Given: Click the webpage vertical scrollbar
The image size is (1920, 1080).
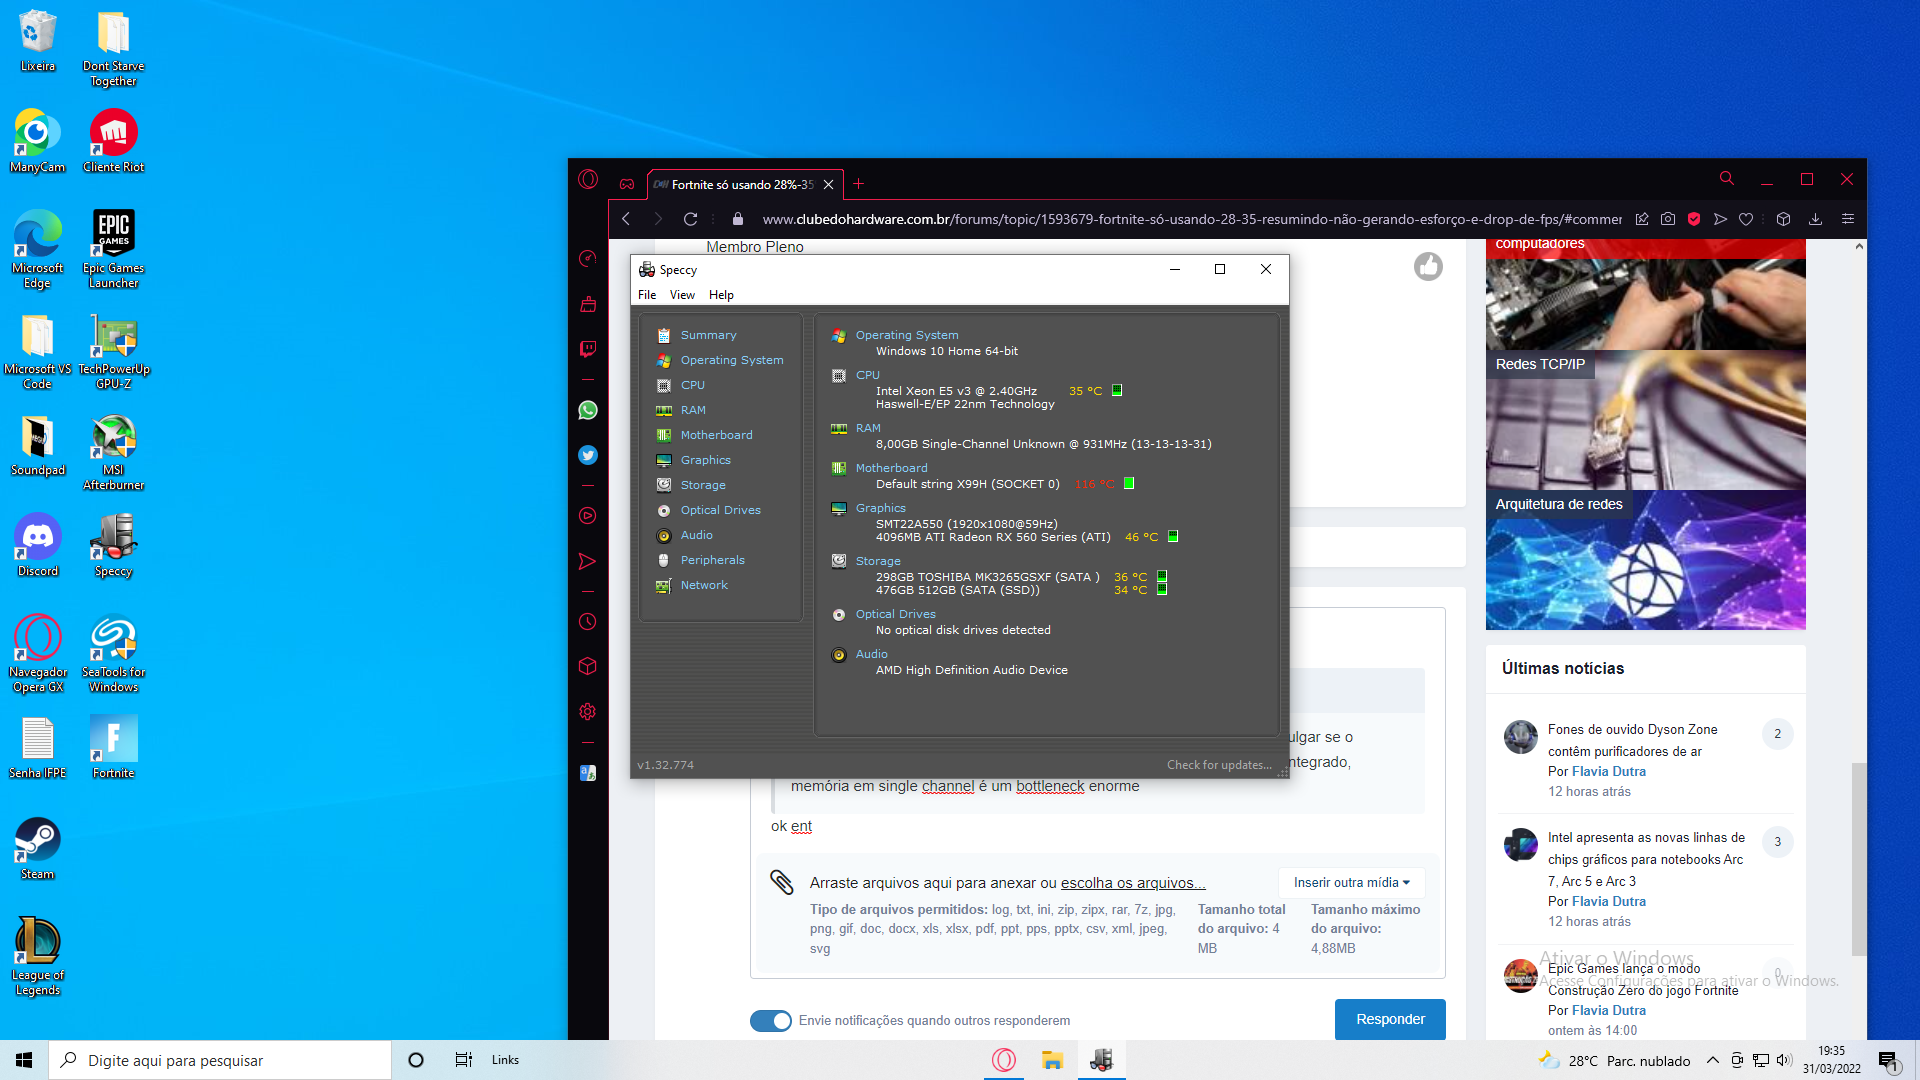Looking at the screenshot, I should click(1859, 860).
